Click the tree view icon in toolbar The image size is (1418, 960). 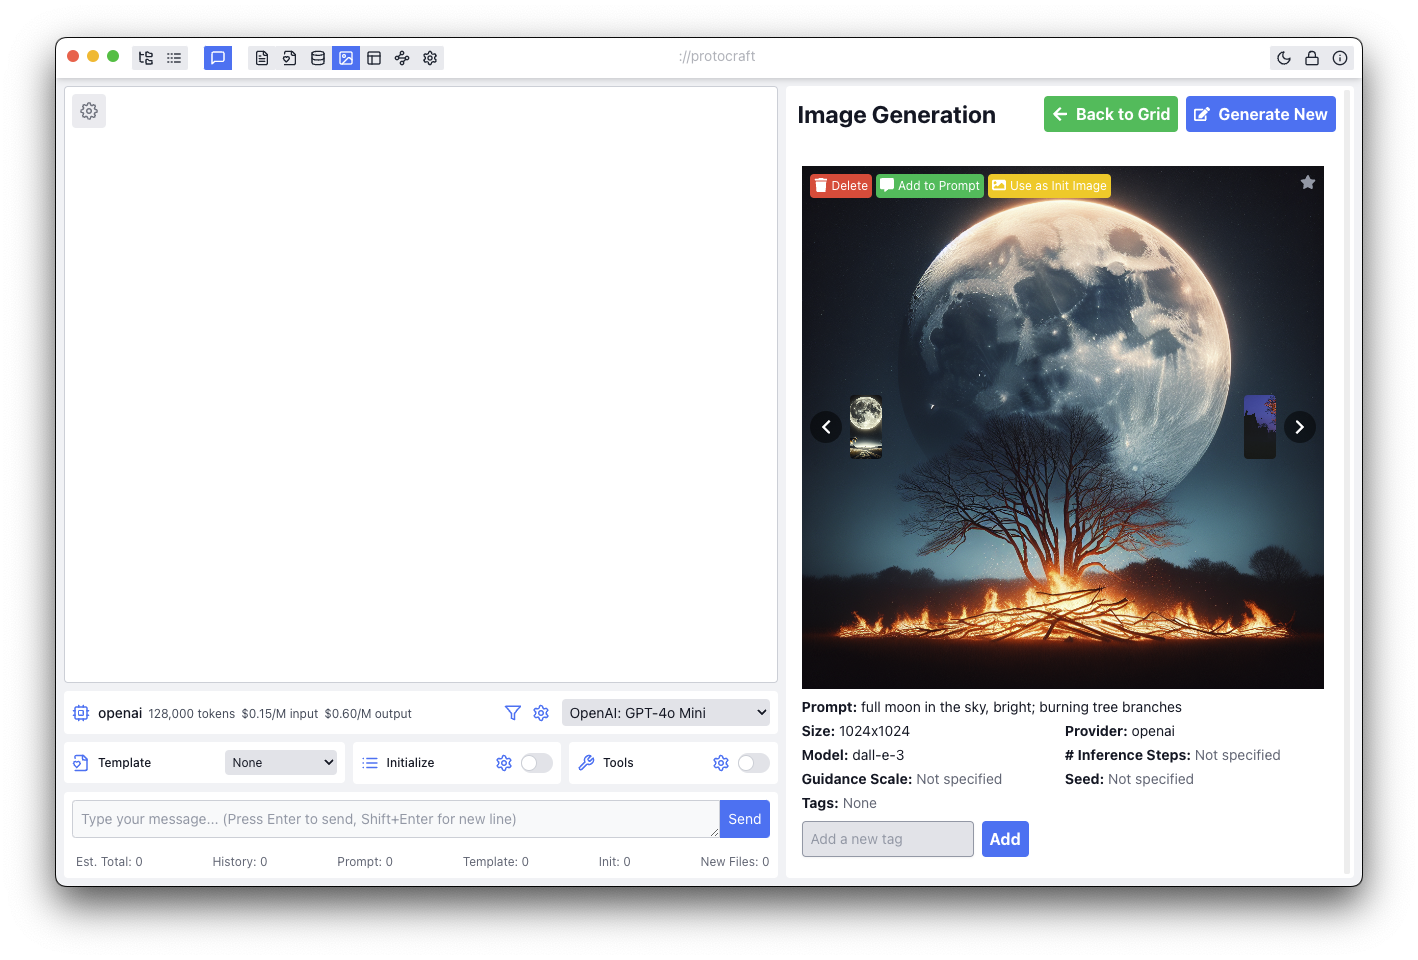tap(146, 58)
